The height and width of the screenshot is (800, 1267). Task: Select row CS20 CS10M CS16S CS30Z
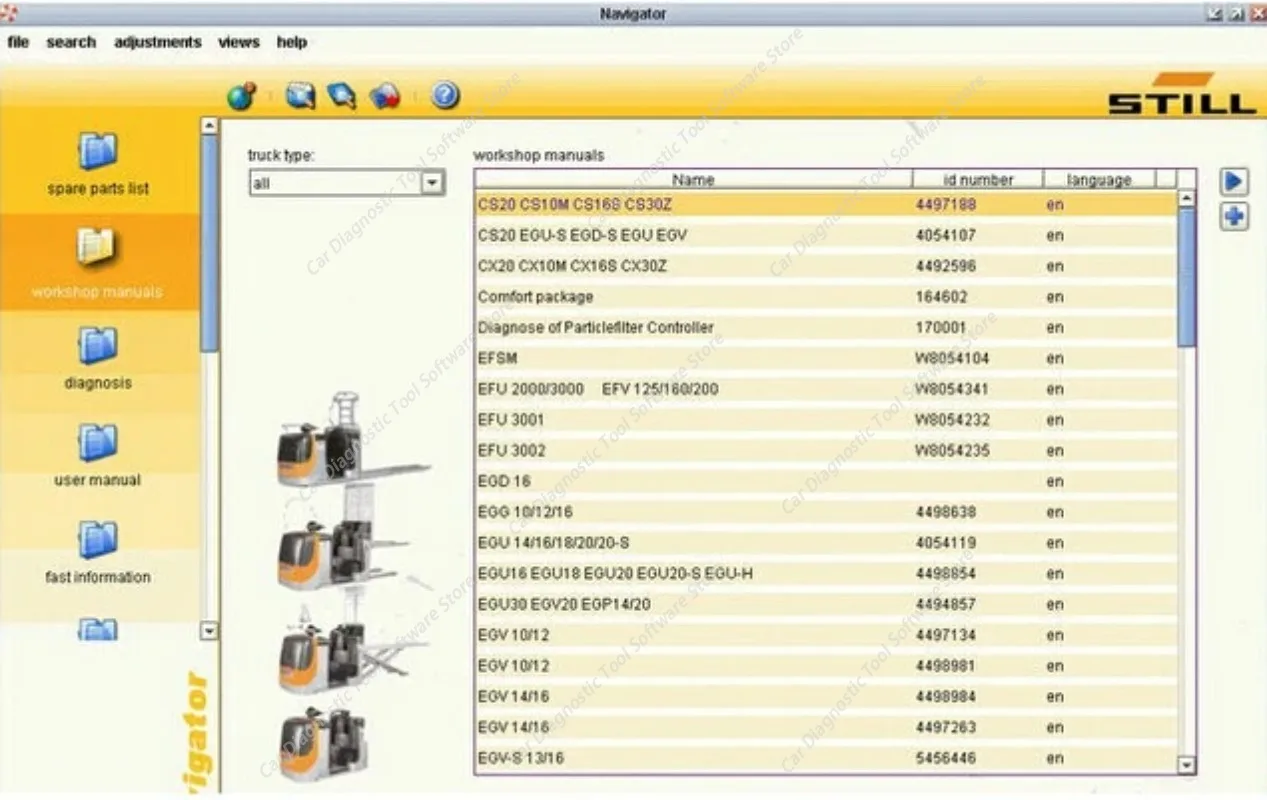coord(826,205)
